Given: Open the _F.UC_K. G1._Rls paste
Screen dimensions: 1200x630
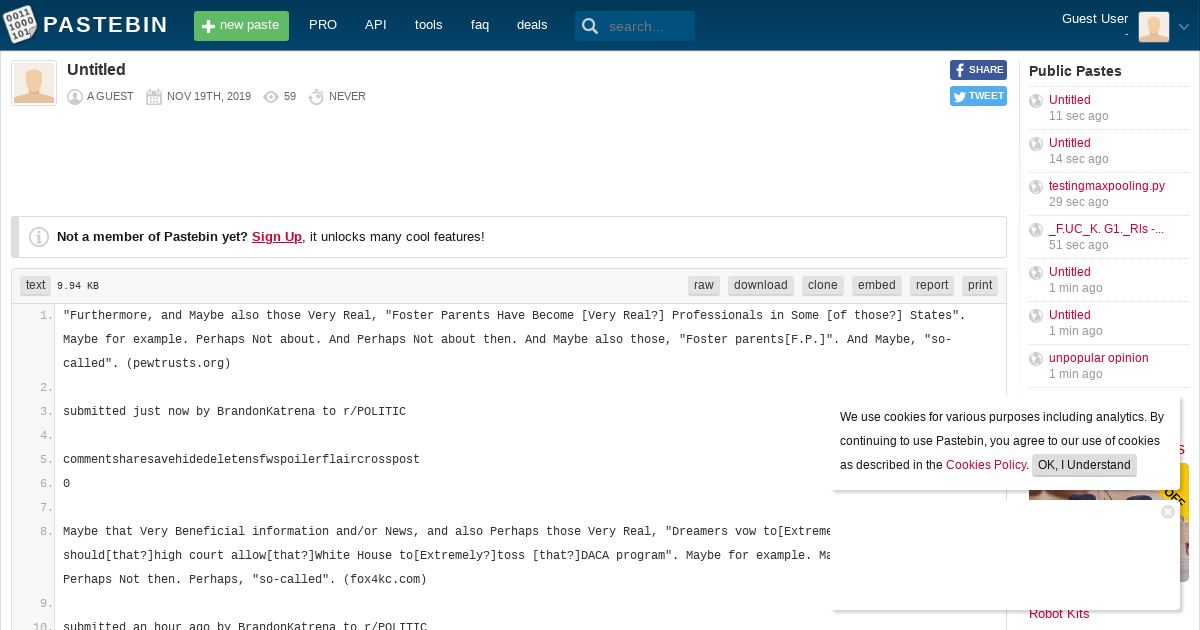Looking at the screenshot, I should click(1106, 229).
